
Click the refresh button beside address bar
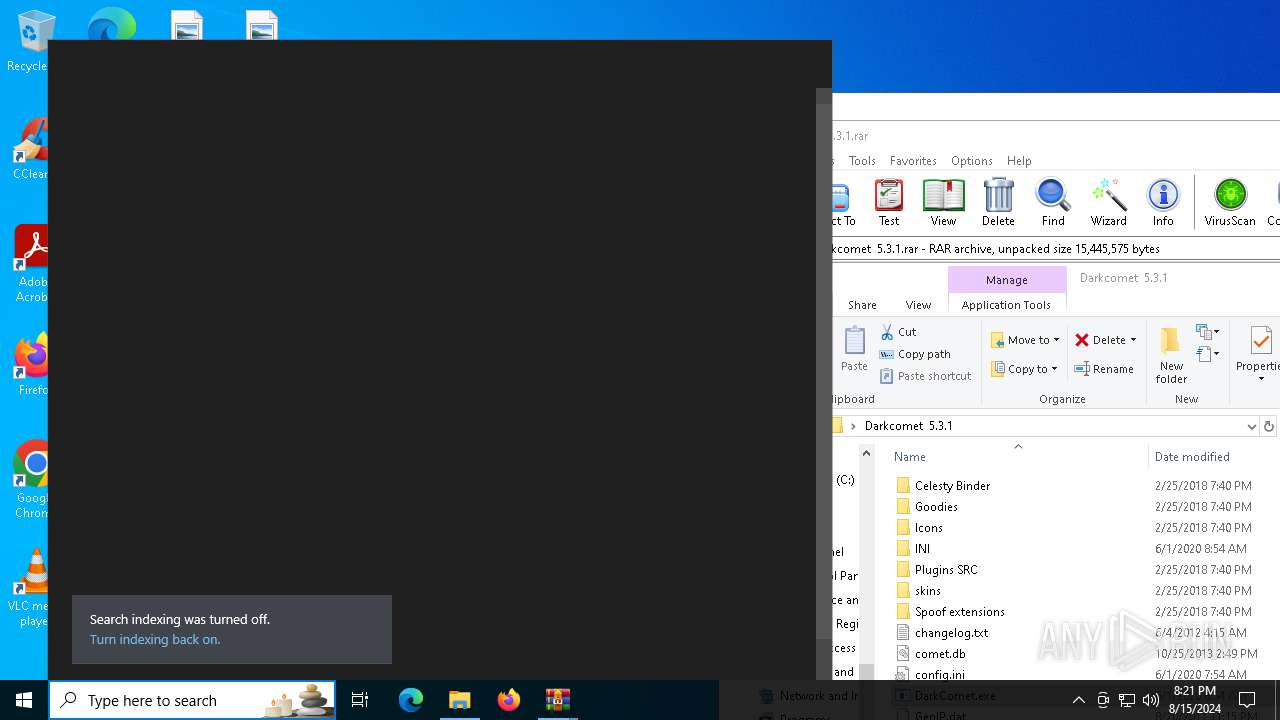tap(1268, 426)
